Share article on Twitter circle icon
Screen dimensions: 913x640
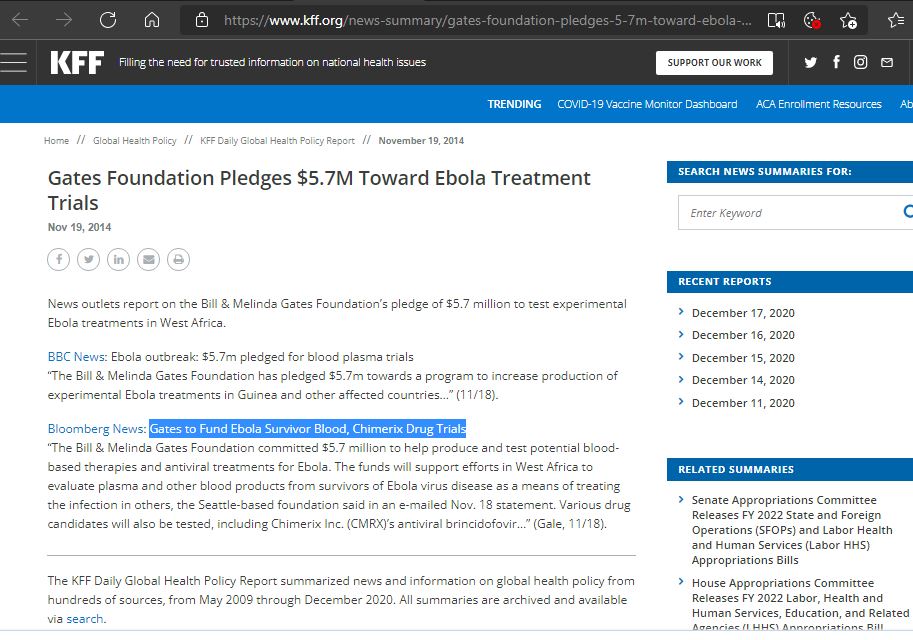pyautogui.click(x=89, y=259)
